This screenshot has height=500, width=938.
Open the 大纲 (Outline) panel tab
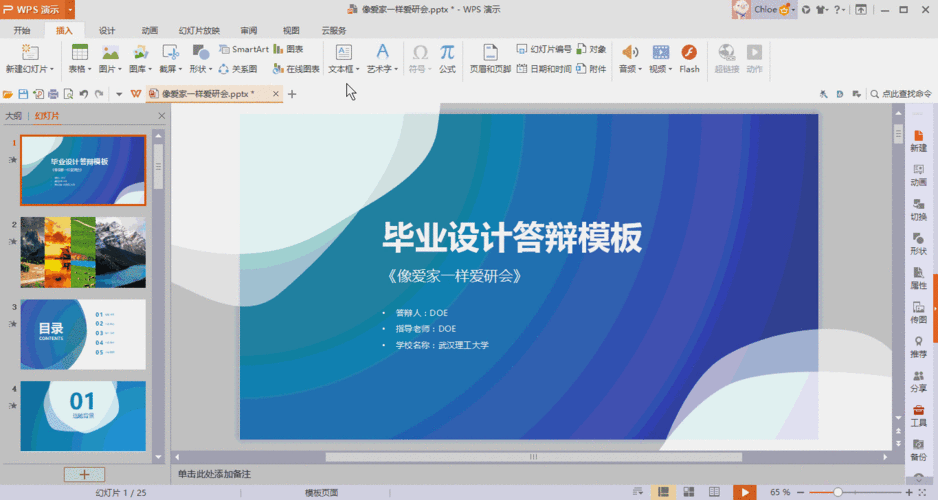click(13, 116)
